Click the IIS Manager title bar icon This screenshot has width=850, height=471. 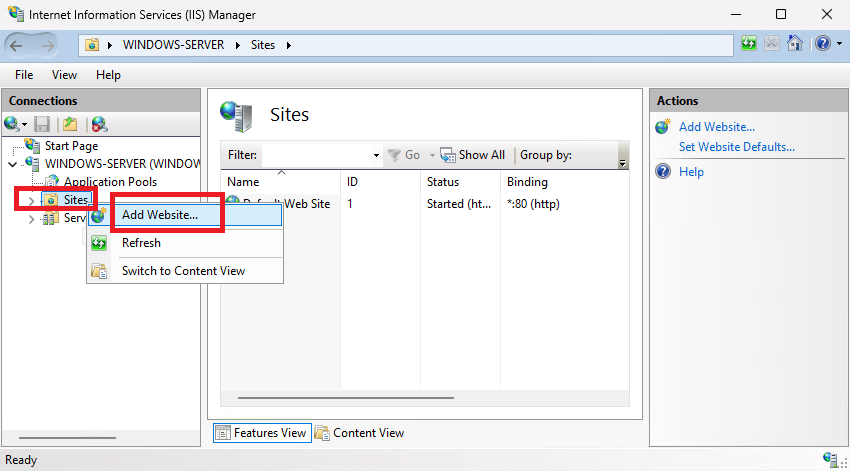[x=16, y=14]
